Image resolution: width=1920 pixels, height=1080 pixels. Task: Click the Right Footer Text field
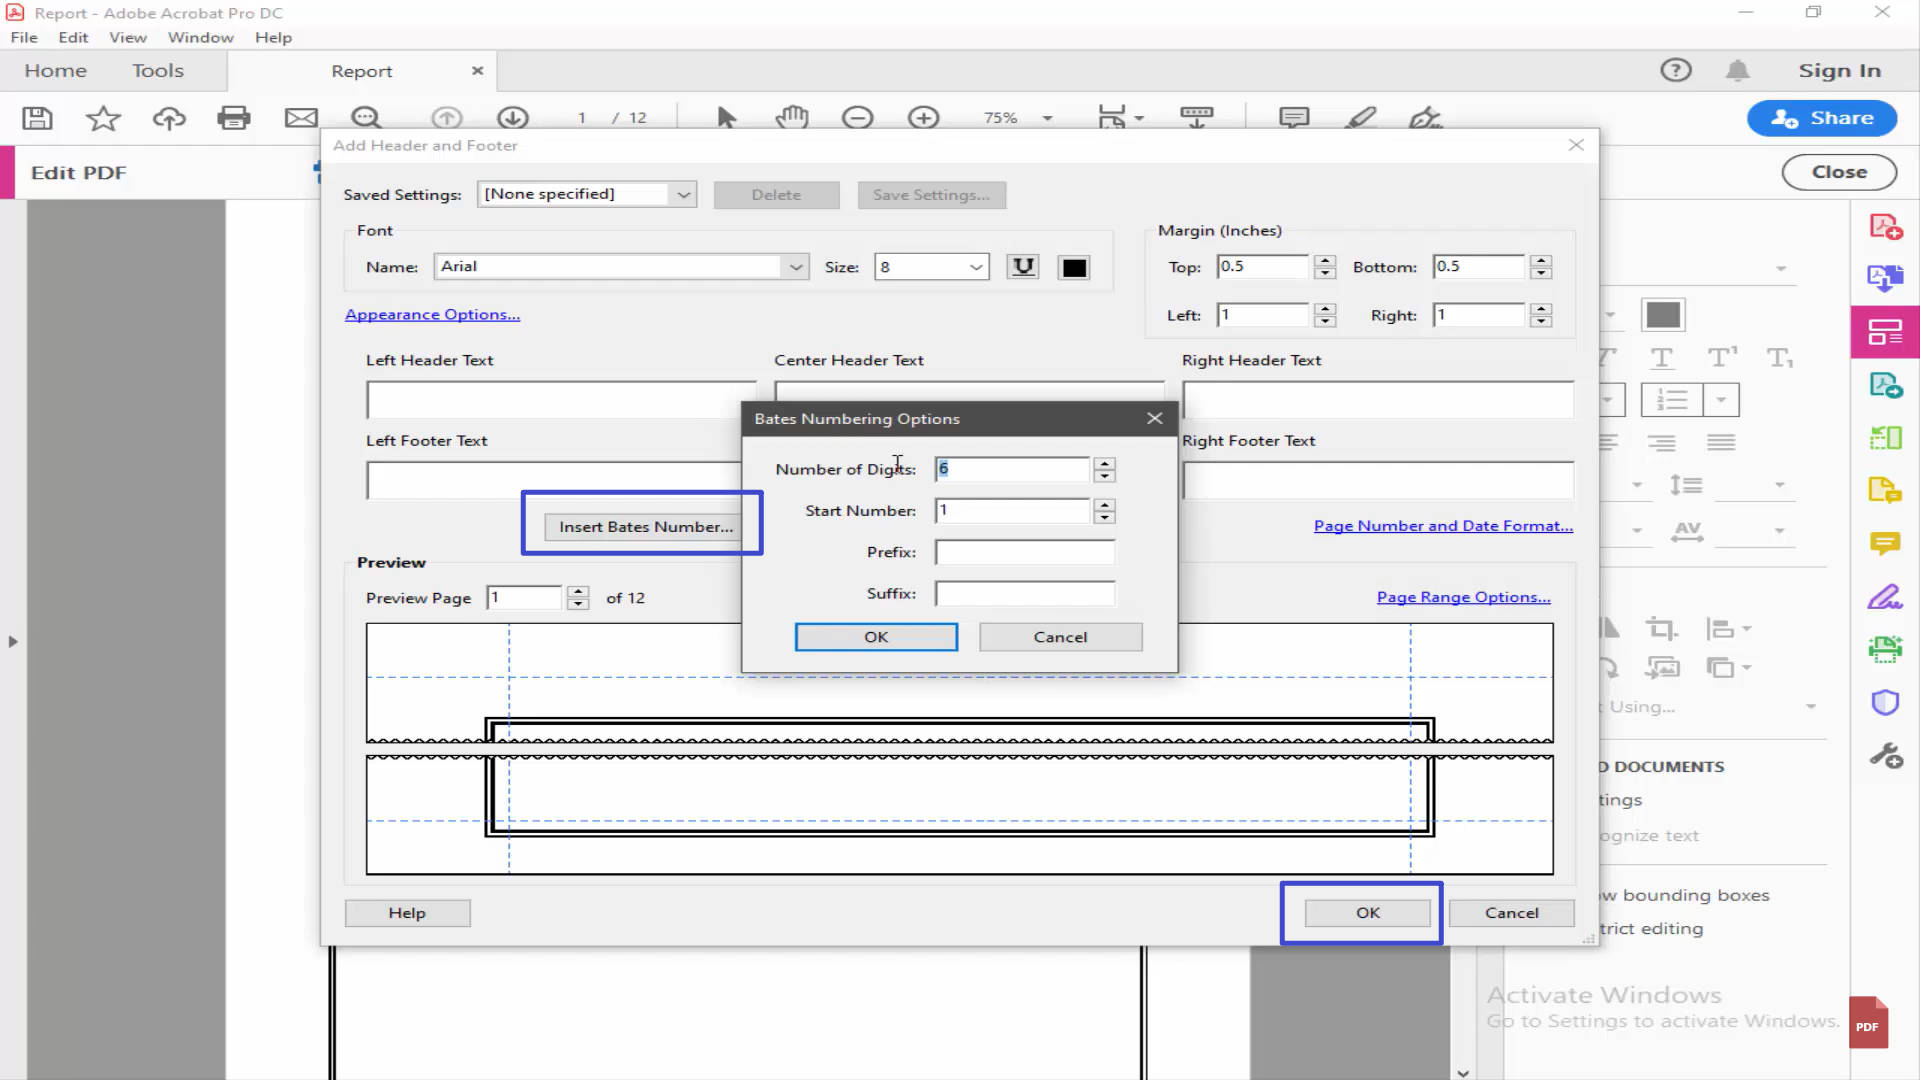1378,480
